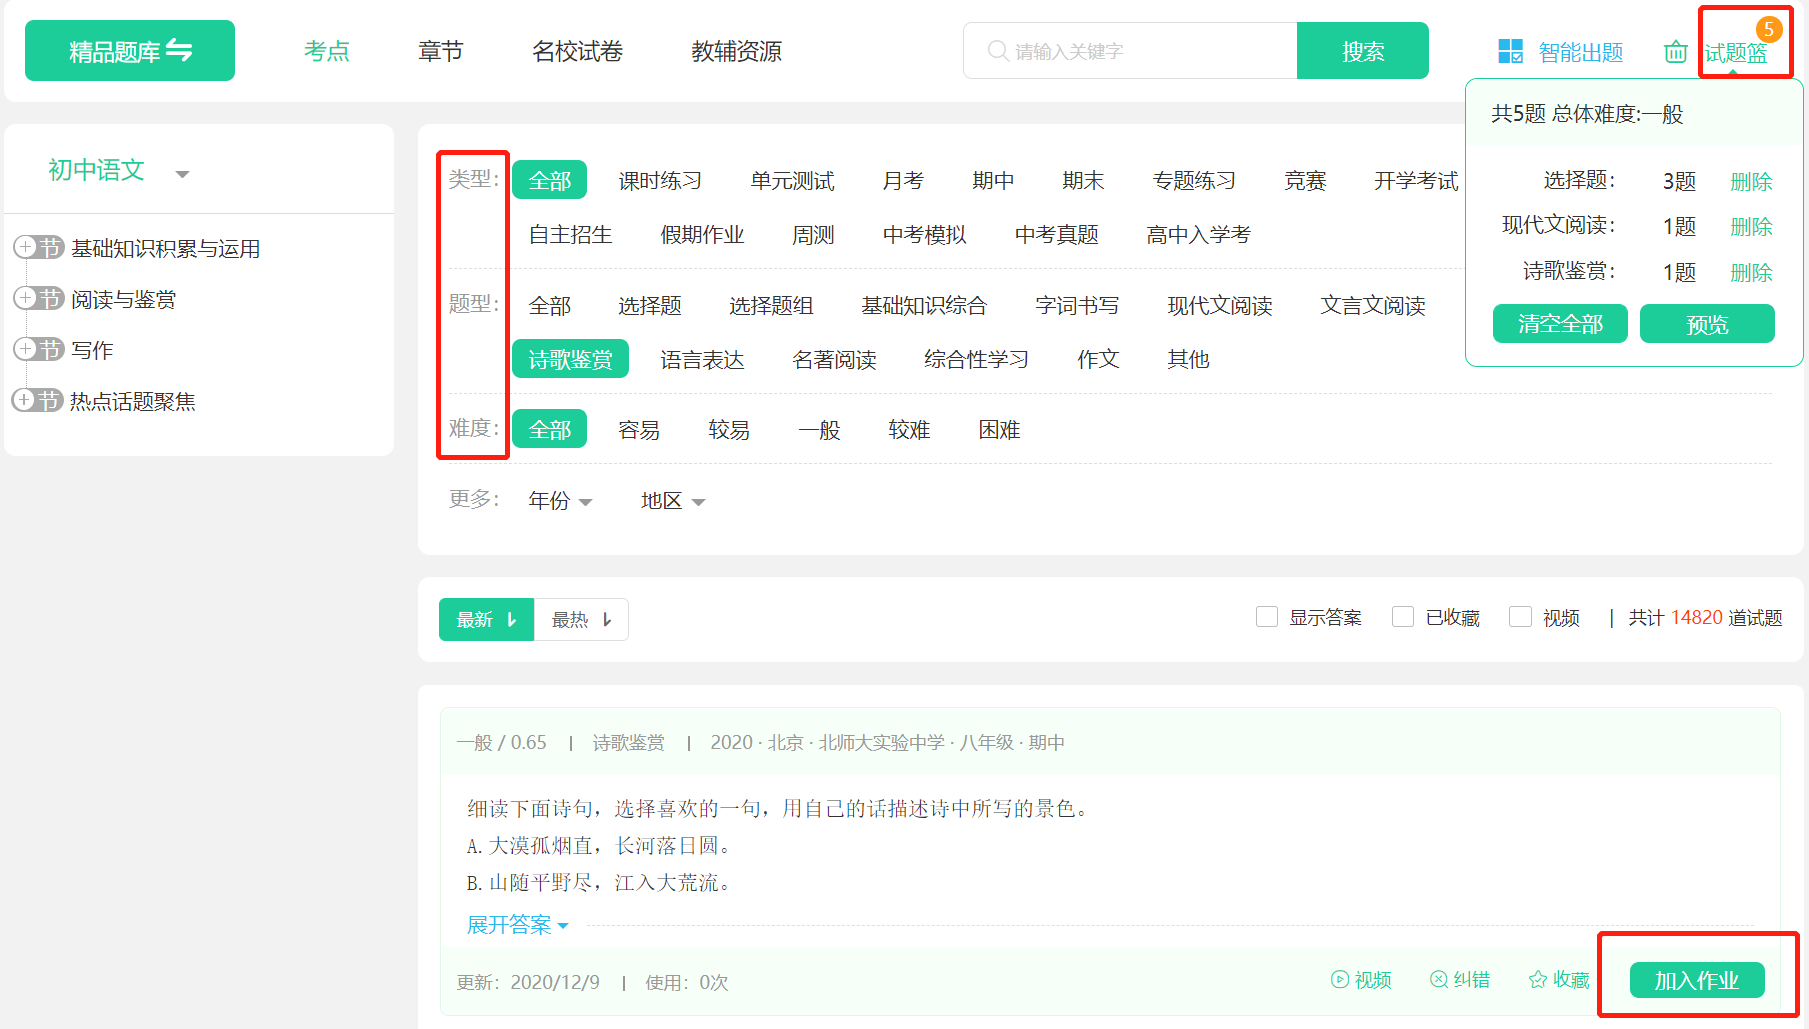The width and height of the screenshot is (1809, 1029).
Task: Select 容易 difficulty filter
Action: pos(638,430)
